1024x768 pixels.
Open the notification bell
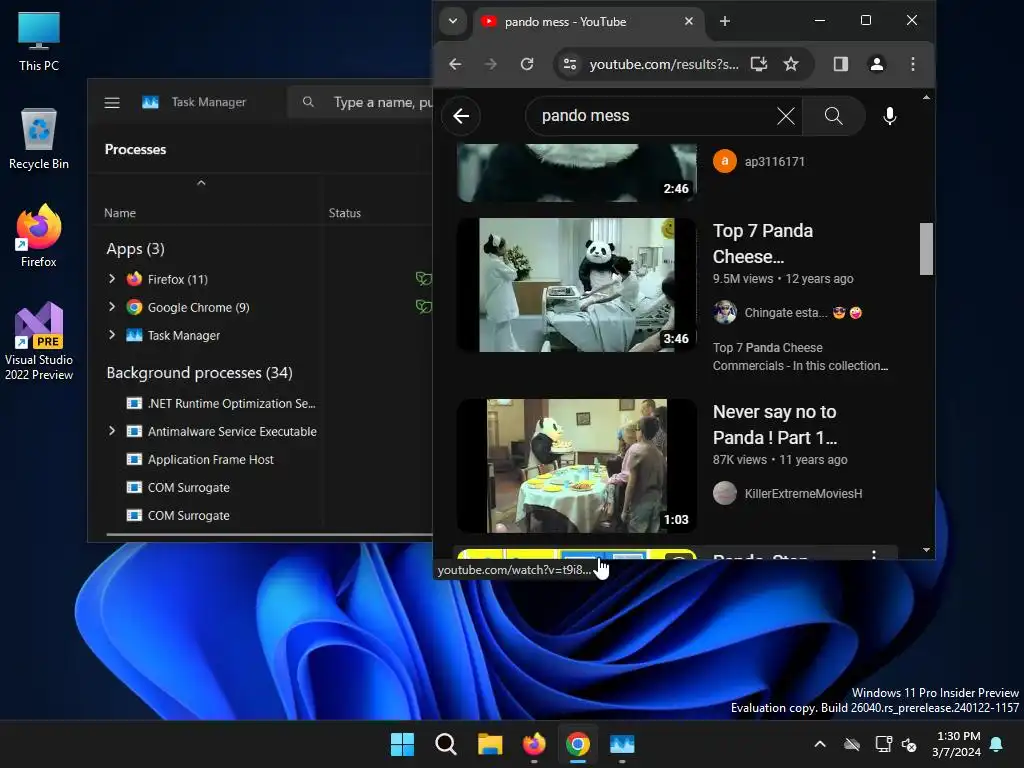pos(997,744)
